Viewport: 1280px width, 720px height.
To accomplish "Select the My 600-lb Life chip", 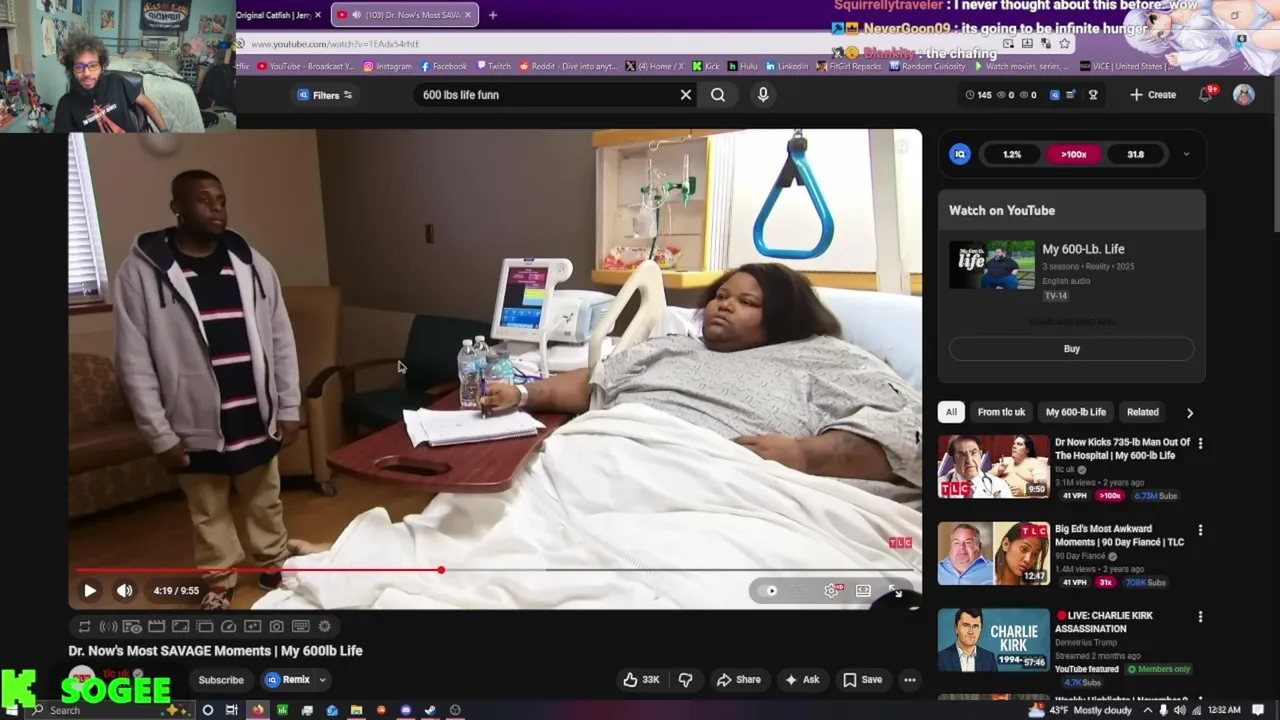I will (1076, 412).
